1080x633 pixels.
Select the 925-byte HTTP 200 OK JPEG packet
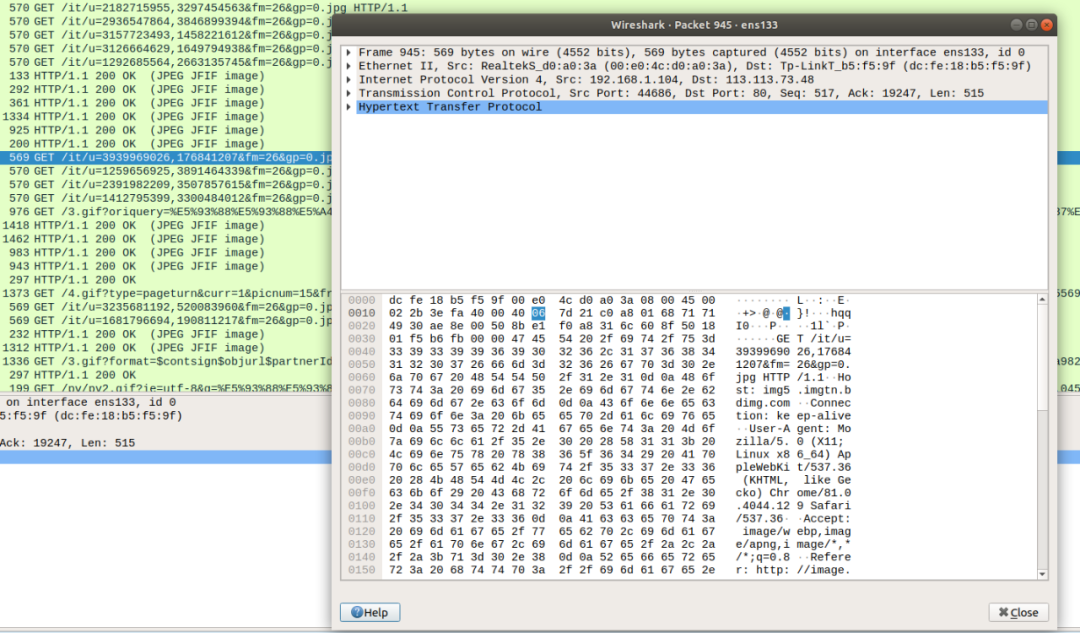[166, 130]
